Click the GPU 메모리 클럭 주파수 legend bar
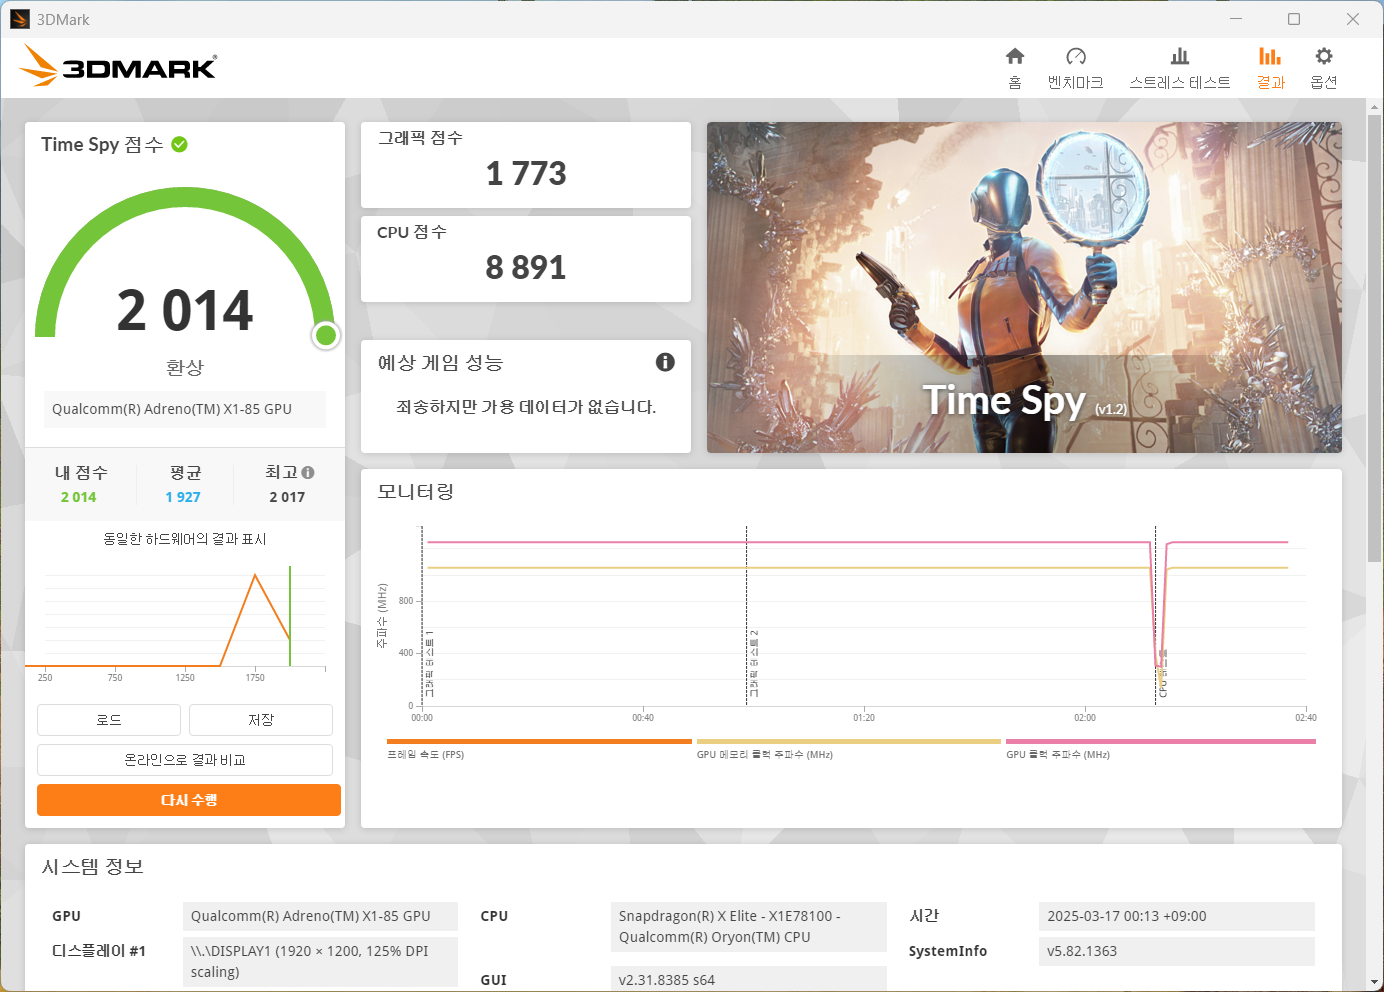The width and height of the screenshot is (1384, 992). 849,742
